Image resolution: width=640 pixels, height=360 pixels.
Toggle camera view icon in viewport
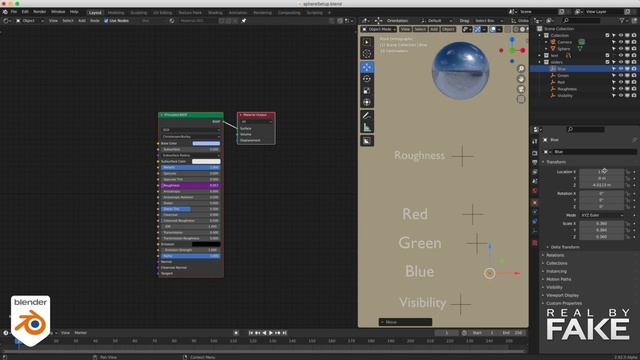pos(521,89)
